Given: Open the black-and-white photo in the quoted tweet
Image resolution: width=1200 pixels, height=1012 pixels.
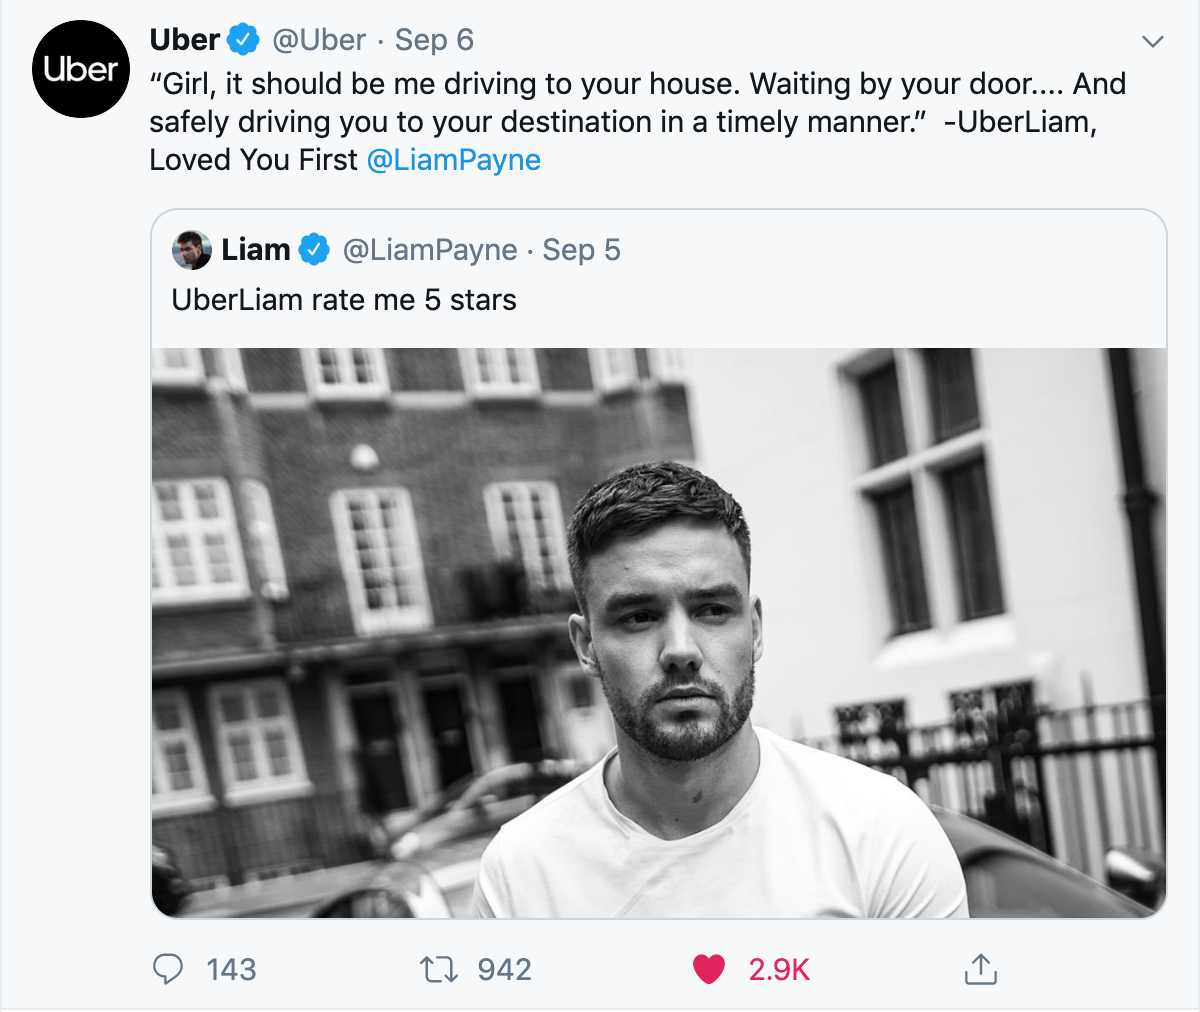Looking at the screenshot, I should click(658, 632).
